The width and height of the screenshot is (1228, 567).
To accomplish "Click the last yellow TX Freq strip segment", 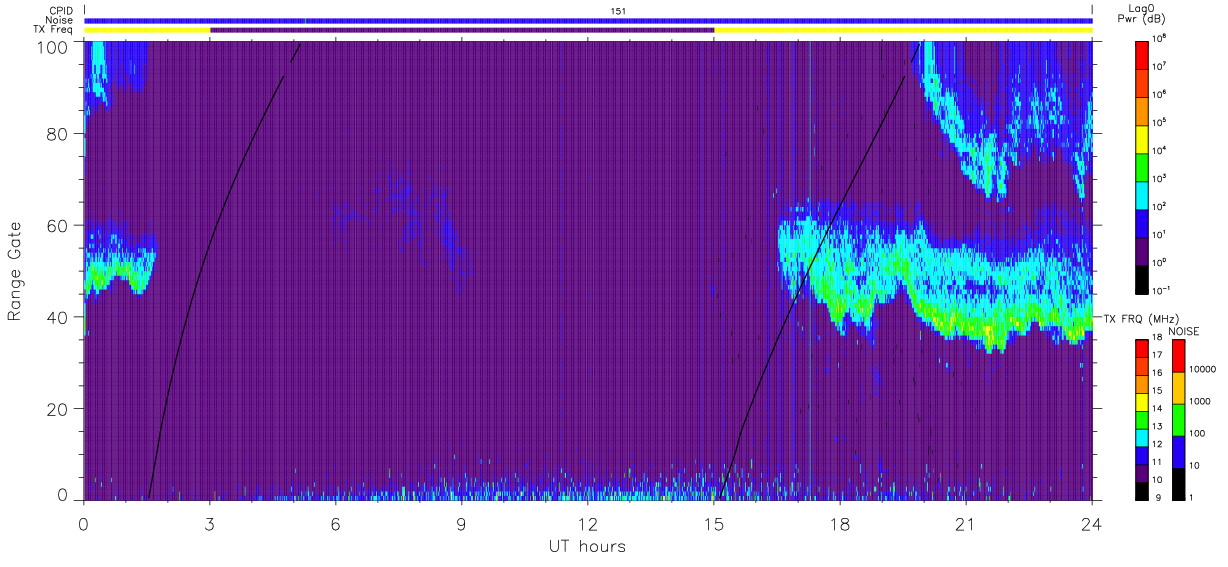I will click(x=903, y=30).
